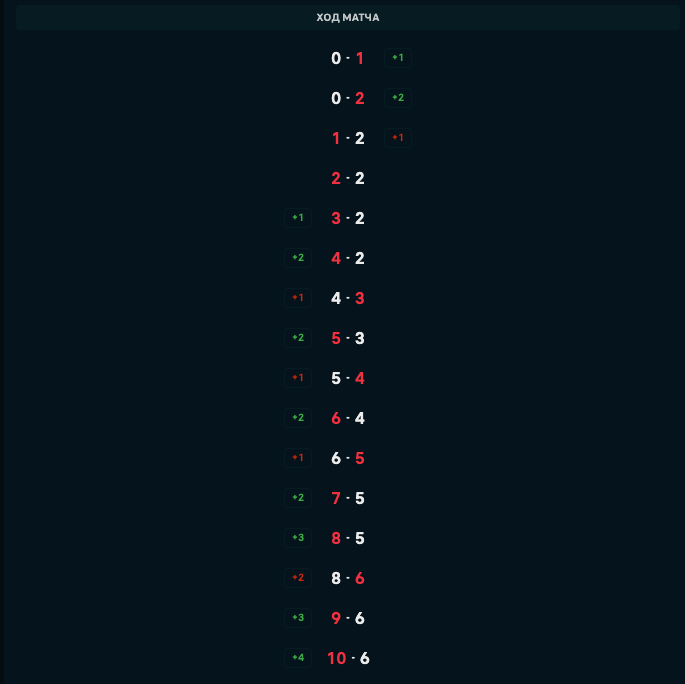This screenshot has width=685, height=684.
Task: Select the +2 badge next to score 6 - 4
Action: pos(298,418)
